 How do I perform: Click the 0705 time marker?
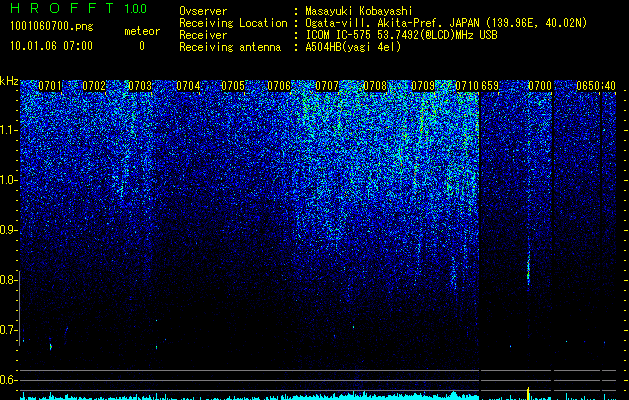point(233,86)
